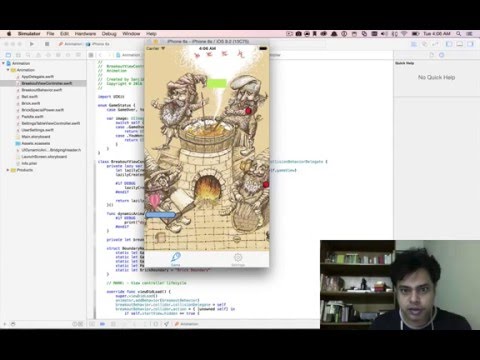
Task: Open Spotlight search in menu bar
Action: click(459, 34)
